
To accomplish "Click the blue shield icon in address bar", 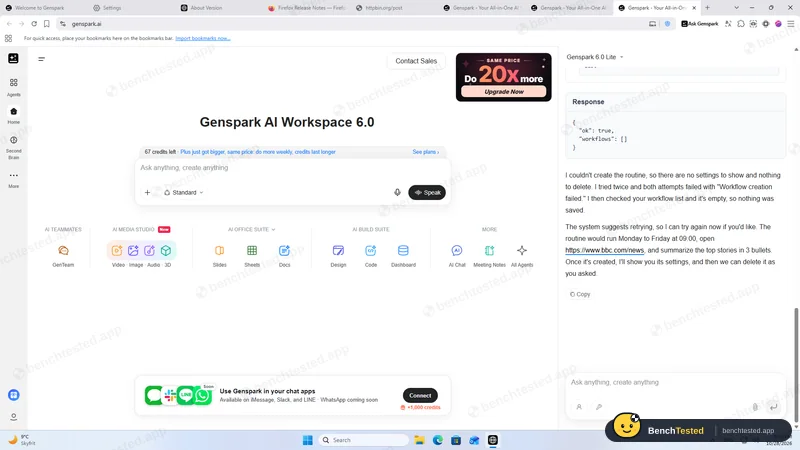I will (667, 23).
